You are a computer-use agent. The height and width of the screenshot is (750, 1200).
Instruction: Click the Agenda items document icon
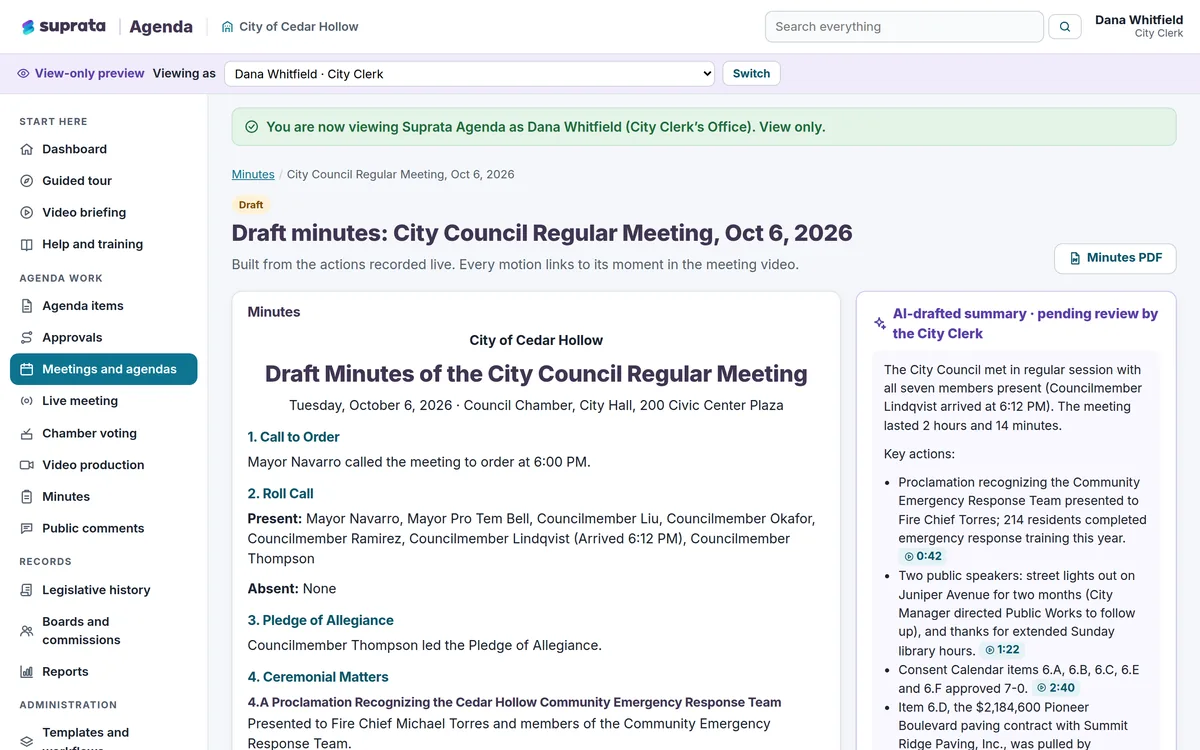(27, 306)
